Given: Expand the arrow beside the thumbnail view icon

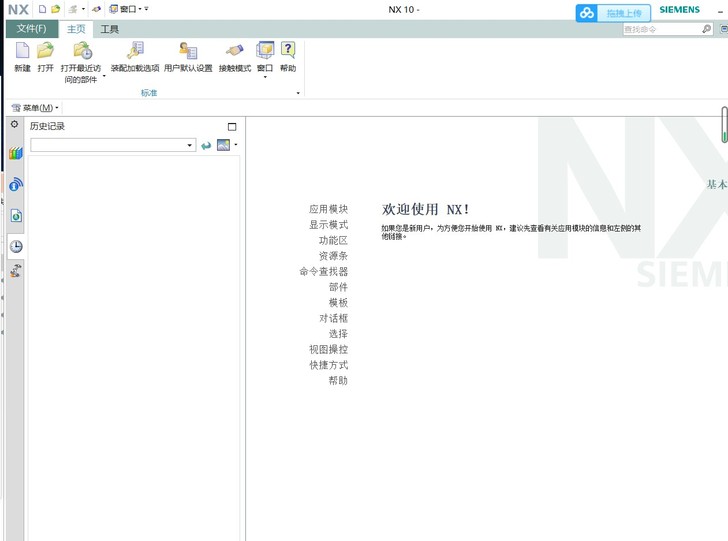Looking at the screenshot, I should 236,145.
